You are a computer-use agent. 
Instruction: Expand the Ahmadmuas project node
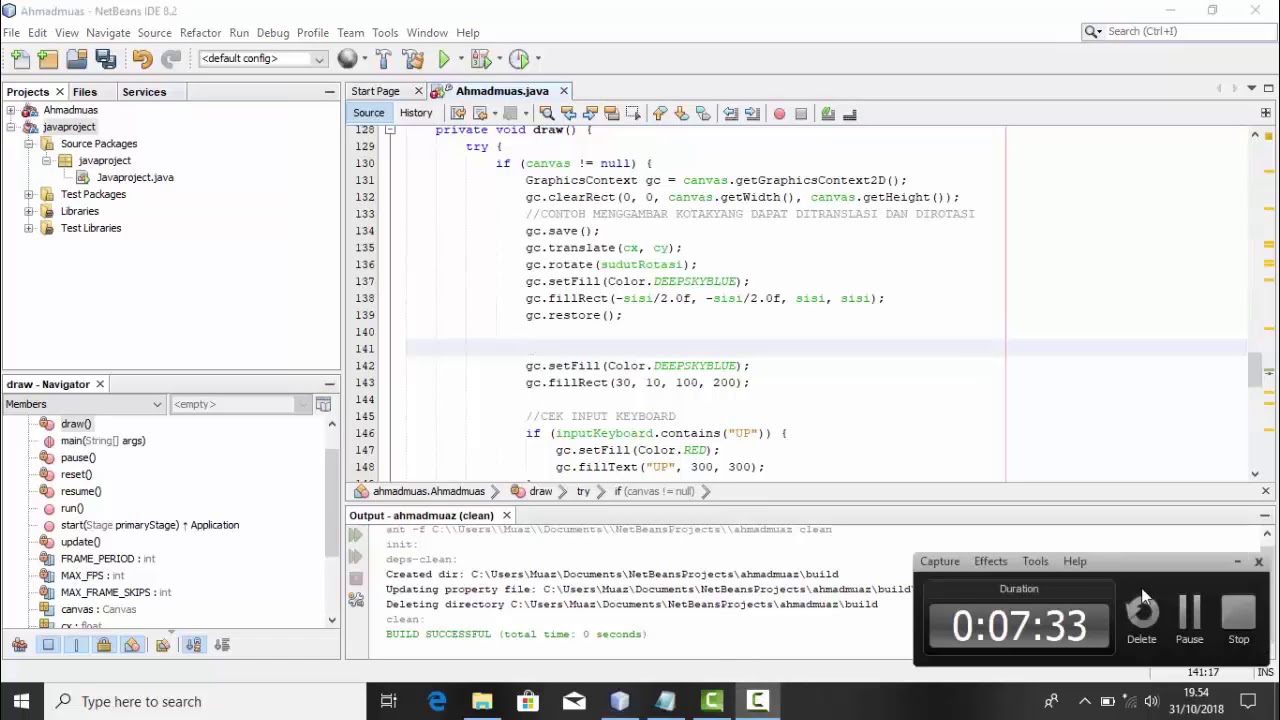point(11,110)
